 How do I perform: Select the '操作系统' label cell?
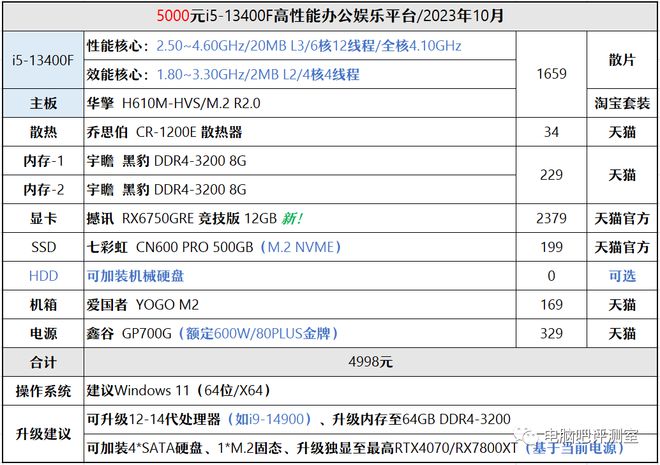pyautogui.click(x=43, y=391)
